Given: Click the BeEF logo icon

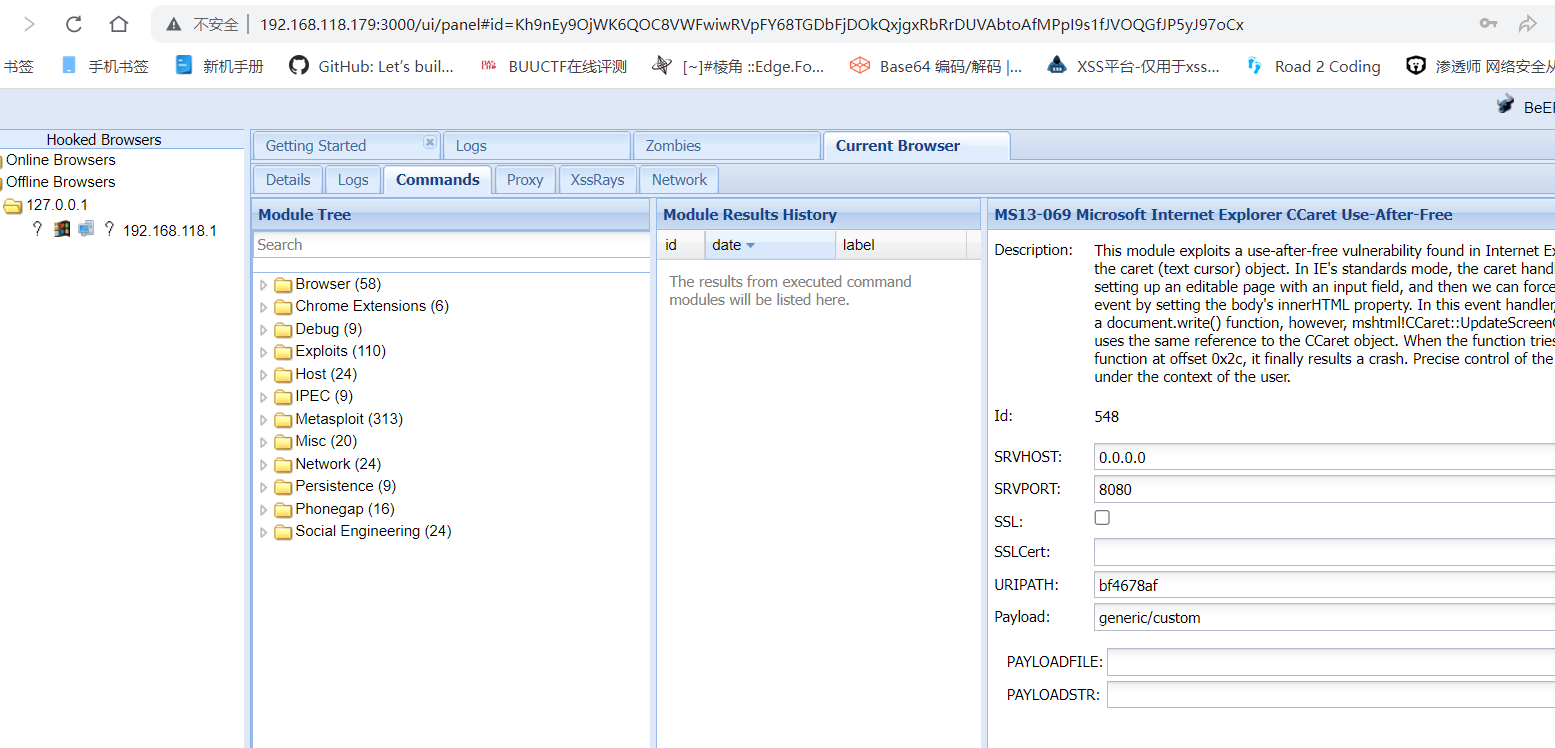Looking at the screenshot, I should [1505, 105].
